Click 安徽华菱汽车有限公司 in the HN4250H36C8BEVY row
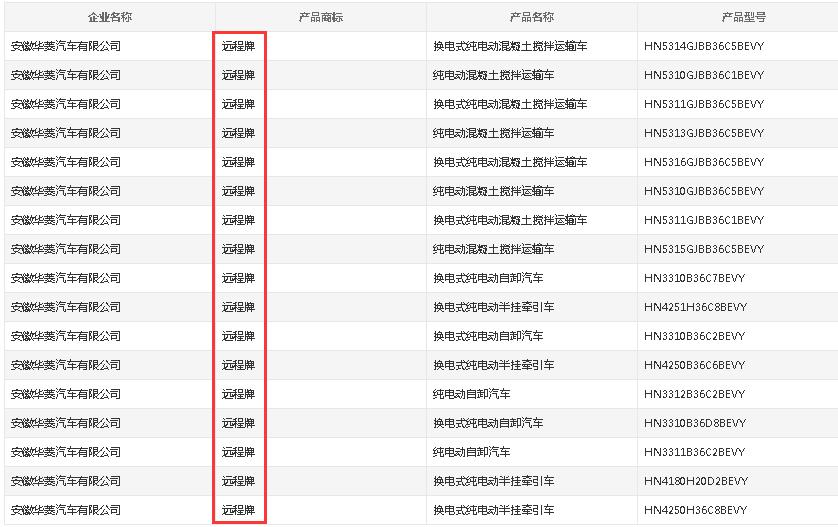 tap(66, 510)
